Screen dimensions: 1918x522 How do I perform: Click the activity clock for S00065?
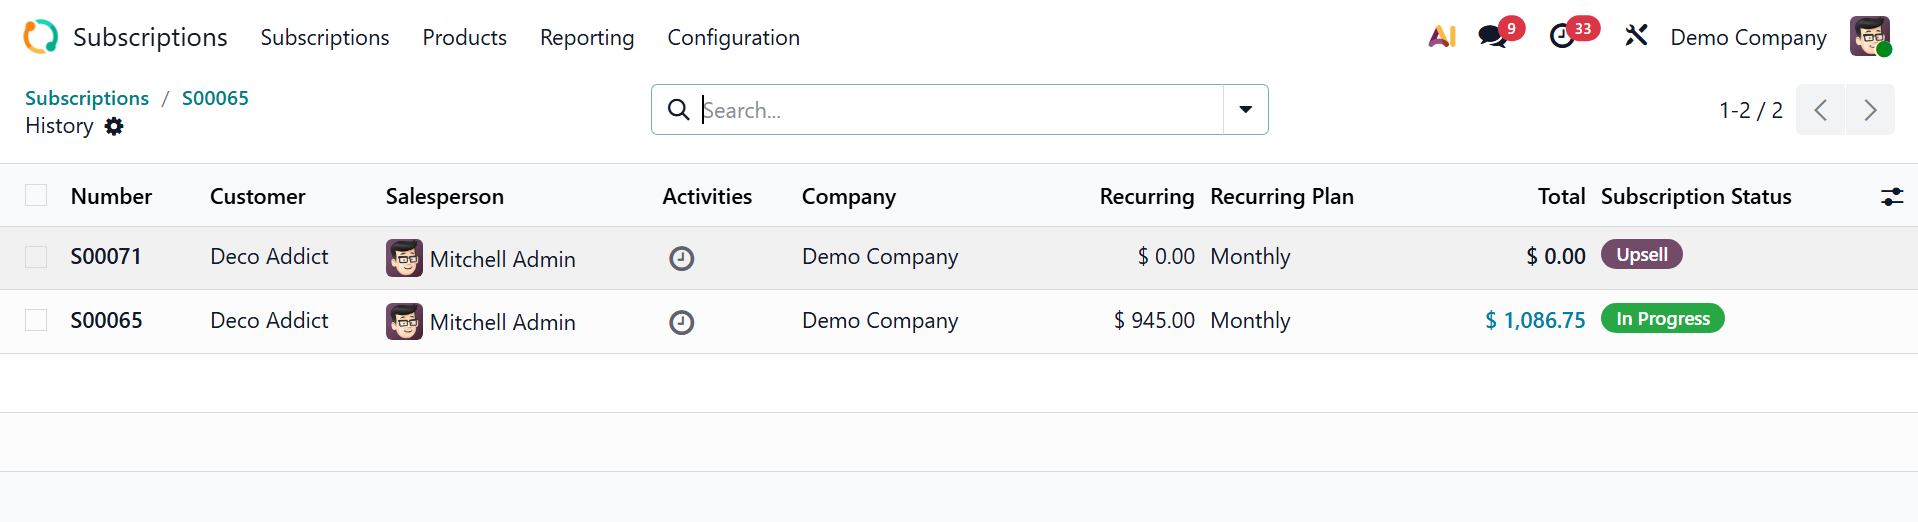pyautogui.click(x=681, y=322)
